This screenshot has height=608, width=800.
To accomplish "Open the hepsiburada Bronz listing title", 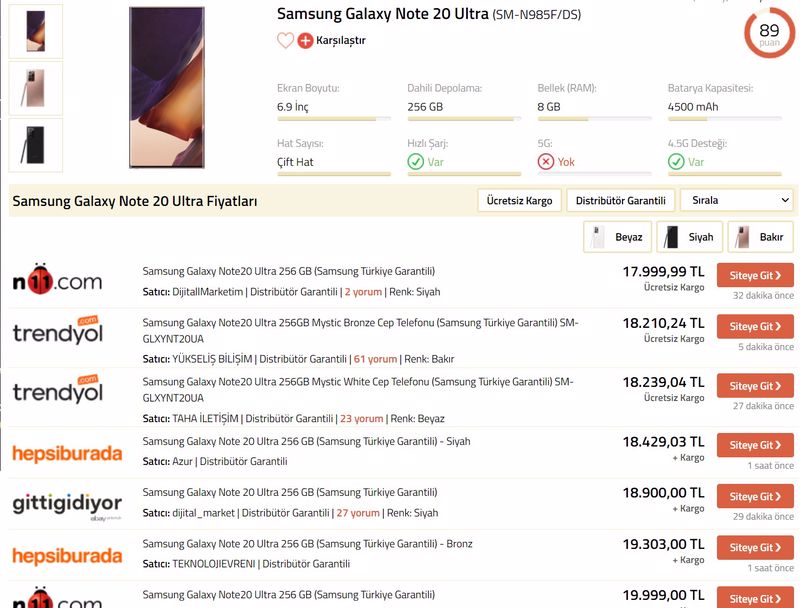I will click(x=307, y=544).
